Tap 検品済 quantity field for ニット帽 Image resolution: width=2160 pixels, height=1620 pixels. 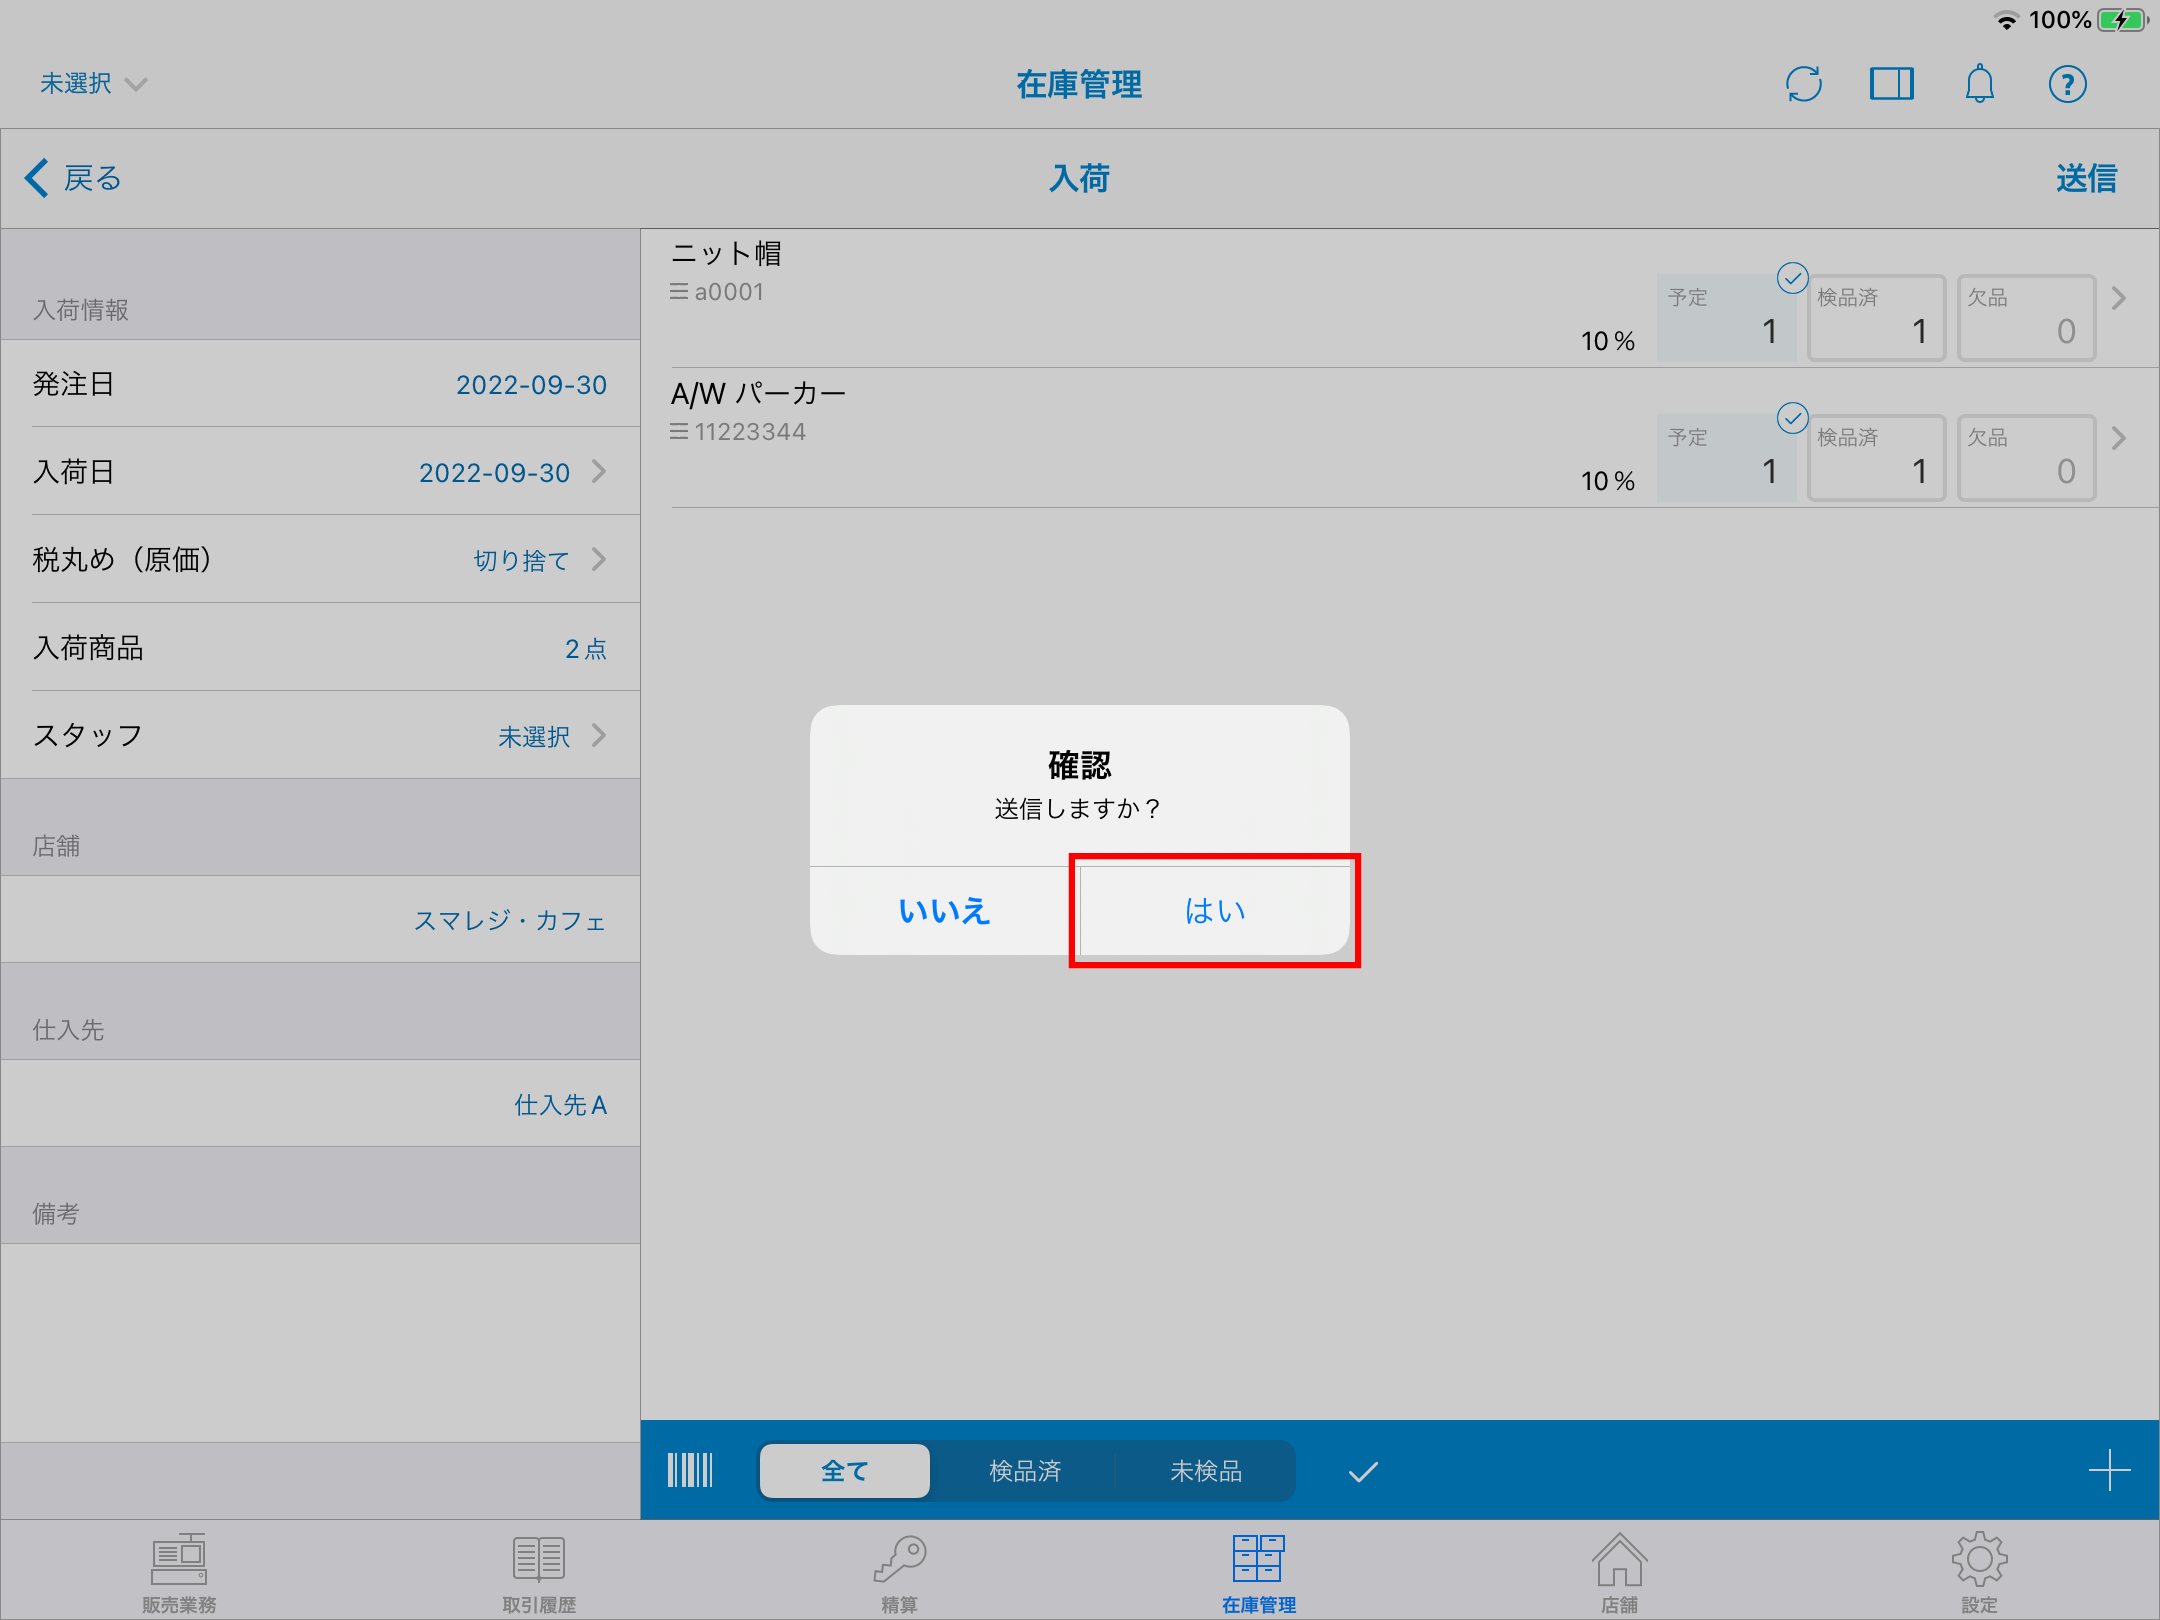tap(1876, 318)
